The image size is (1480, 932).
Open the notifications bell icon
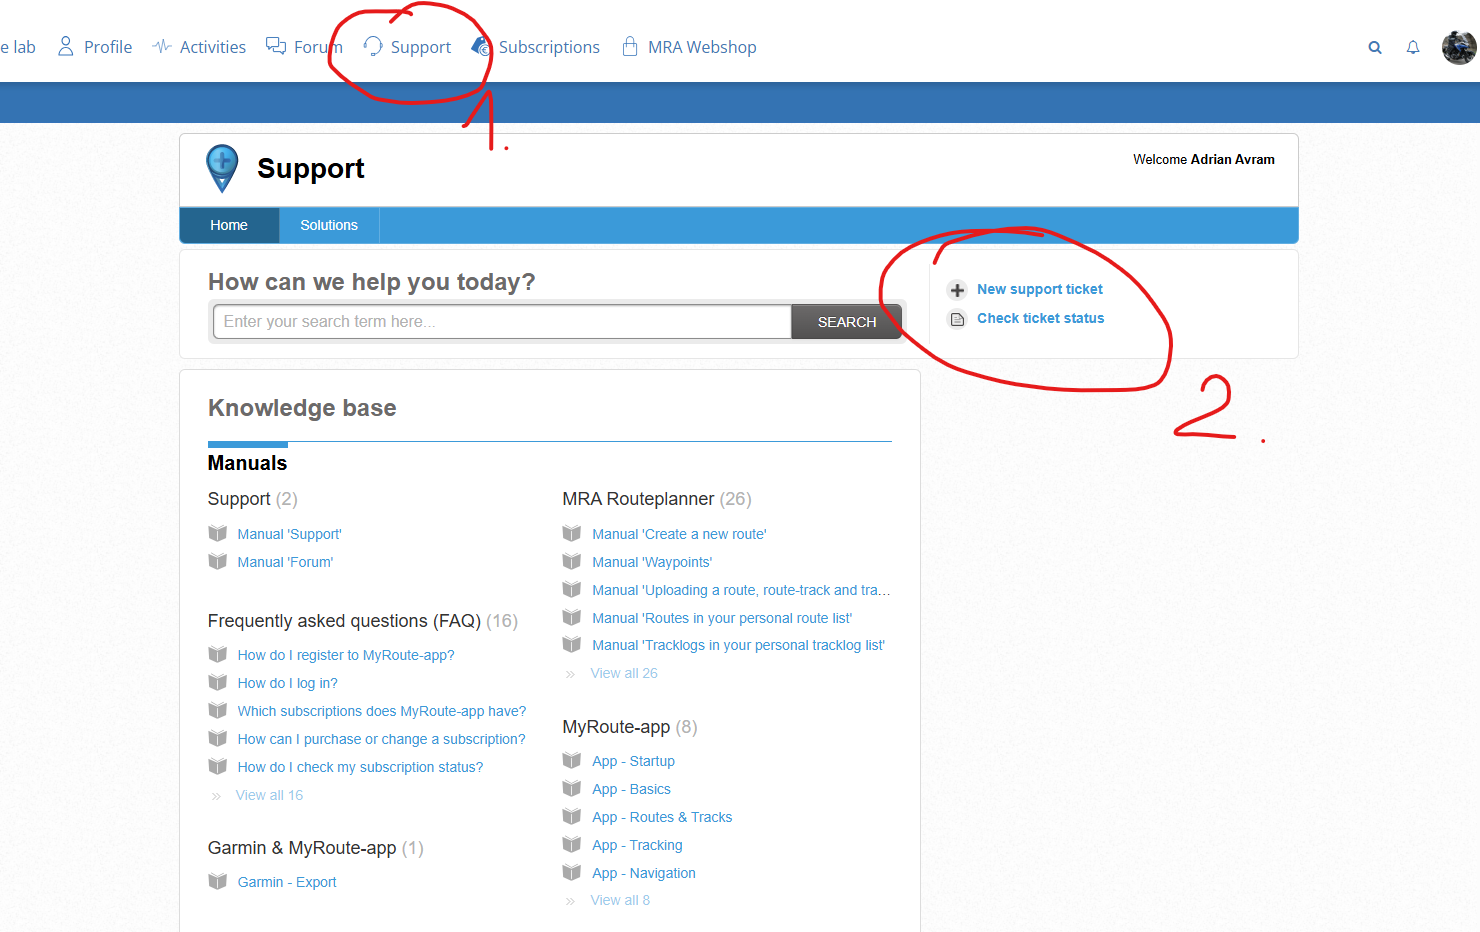point(1413,47)
